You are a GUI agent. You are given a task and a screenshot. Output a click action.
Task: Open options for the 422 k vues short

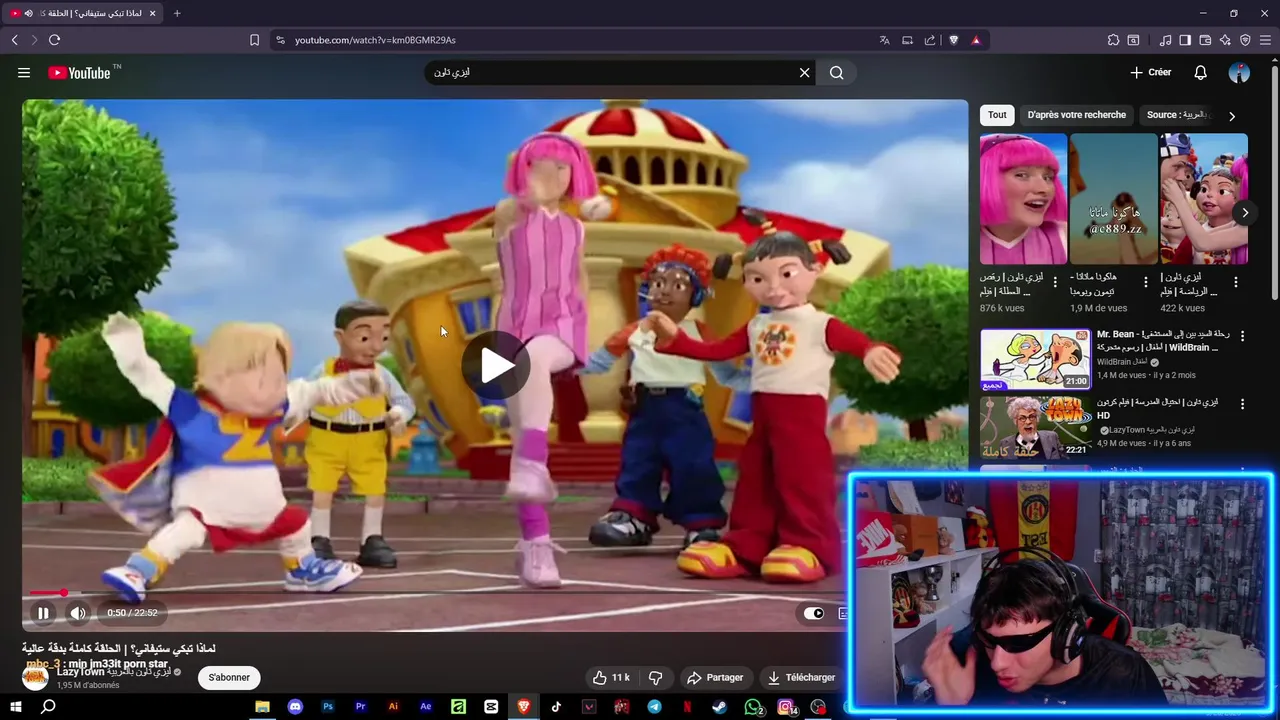[x=1236, y=283]
